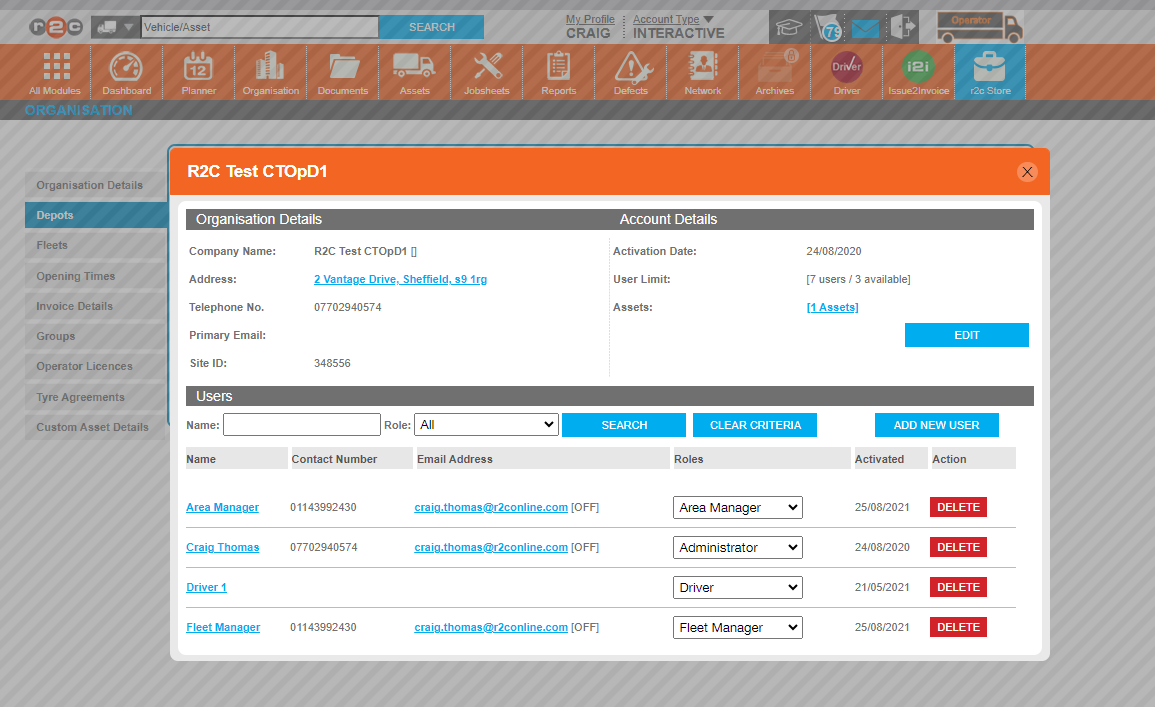Image resolution: width=1155 pixels, height=707 pixels.
Task: Click the graduation cap training icon
Action: pos(789,28)
